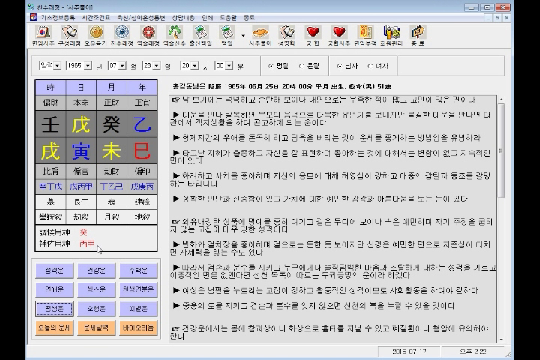Click the Korean flag calendar toolbar icon
The image size is (540, 360).
click(x=43, y=32)
